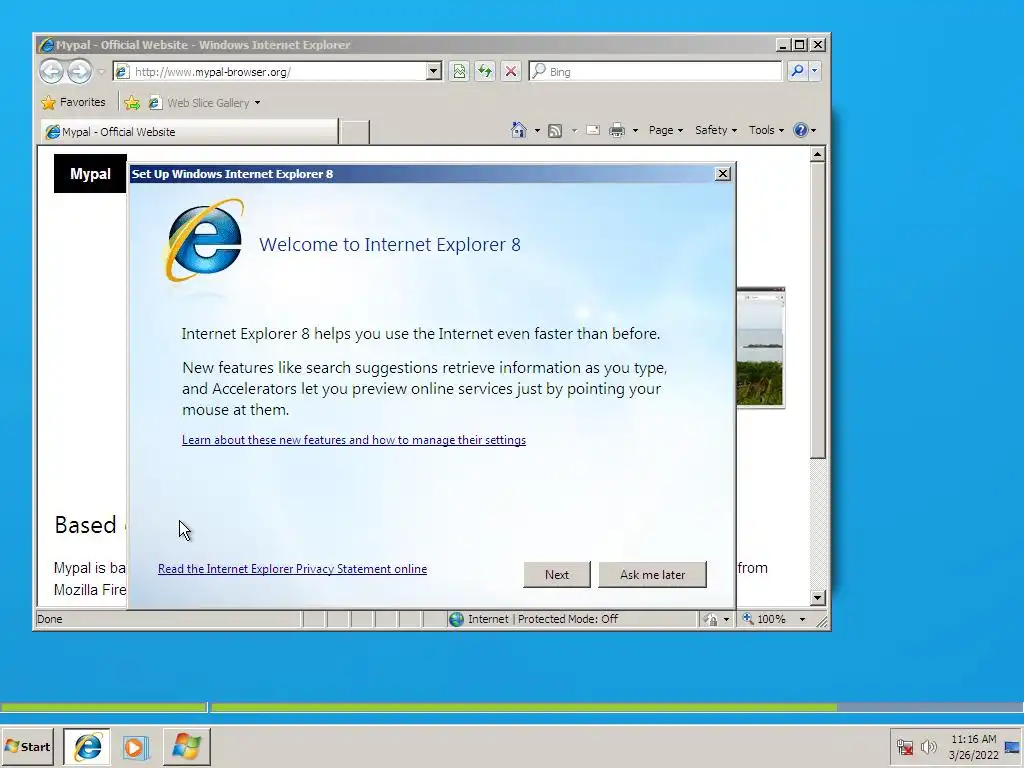1024x768 pixels.
Task: Click the Internet zone globe icon in status bar
Action: tap(456, 619)
